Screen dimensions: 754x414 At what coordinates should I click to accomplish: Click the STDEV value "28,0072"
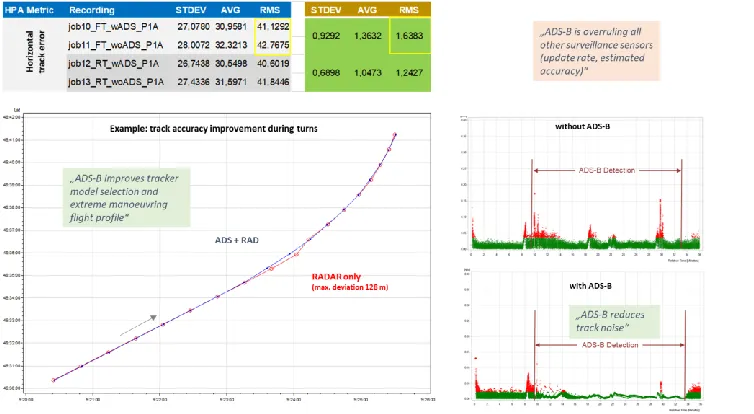[x=193, y=45]
